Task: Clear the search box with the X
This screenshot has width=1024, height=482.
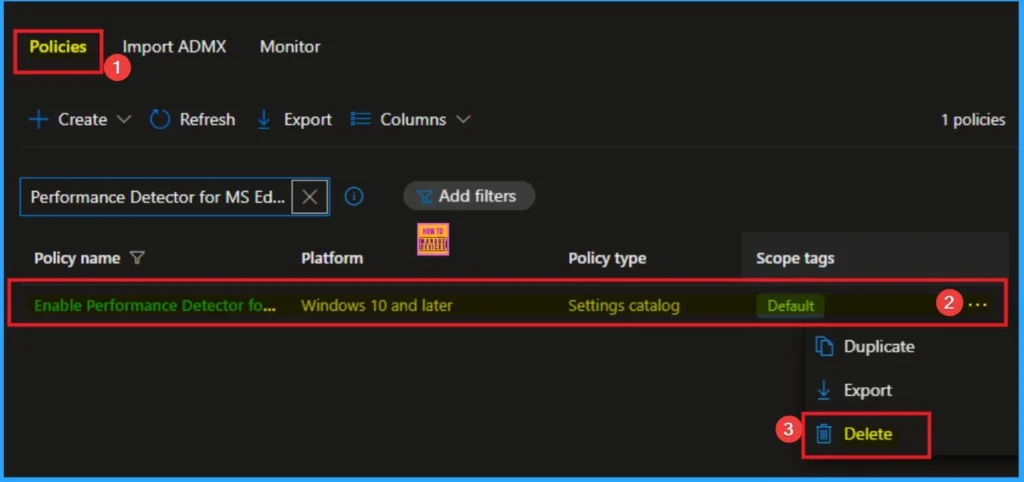Action: (x=310, y=197)
